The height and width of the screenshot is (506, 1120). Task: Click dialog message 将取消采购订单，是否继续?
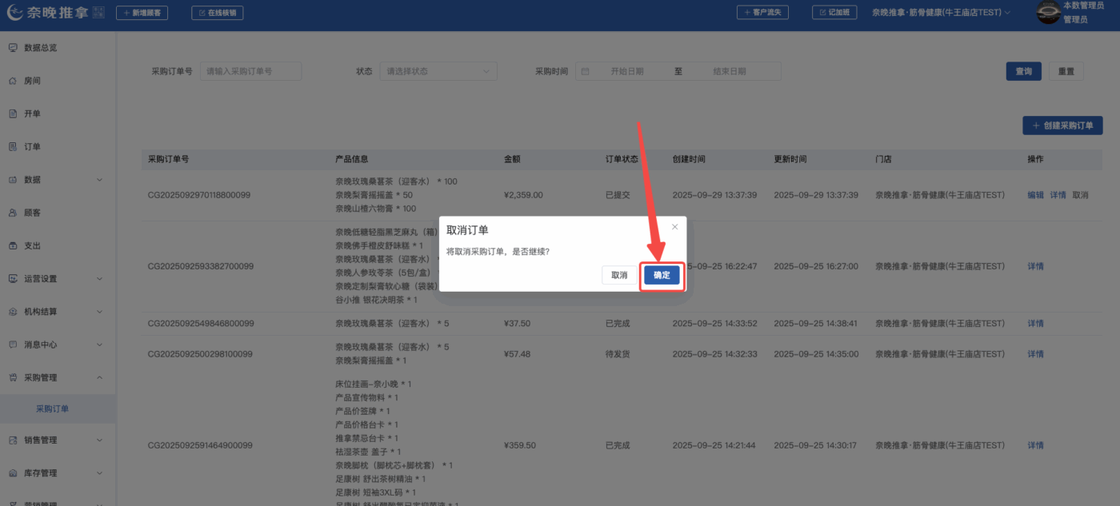coord(498,252)
